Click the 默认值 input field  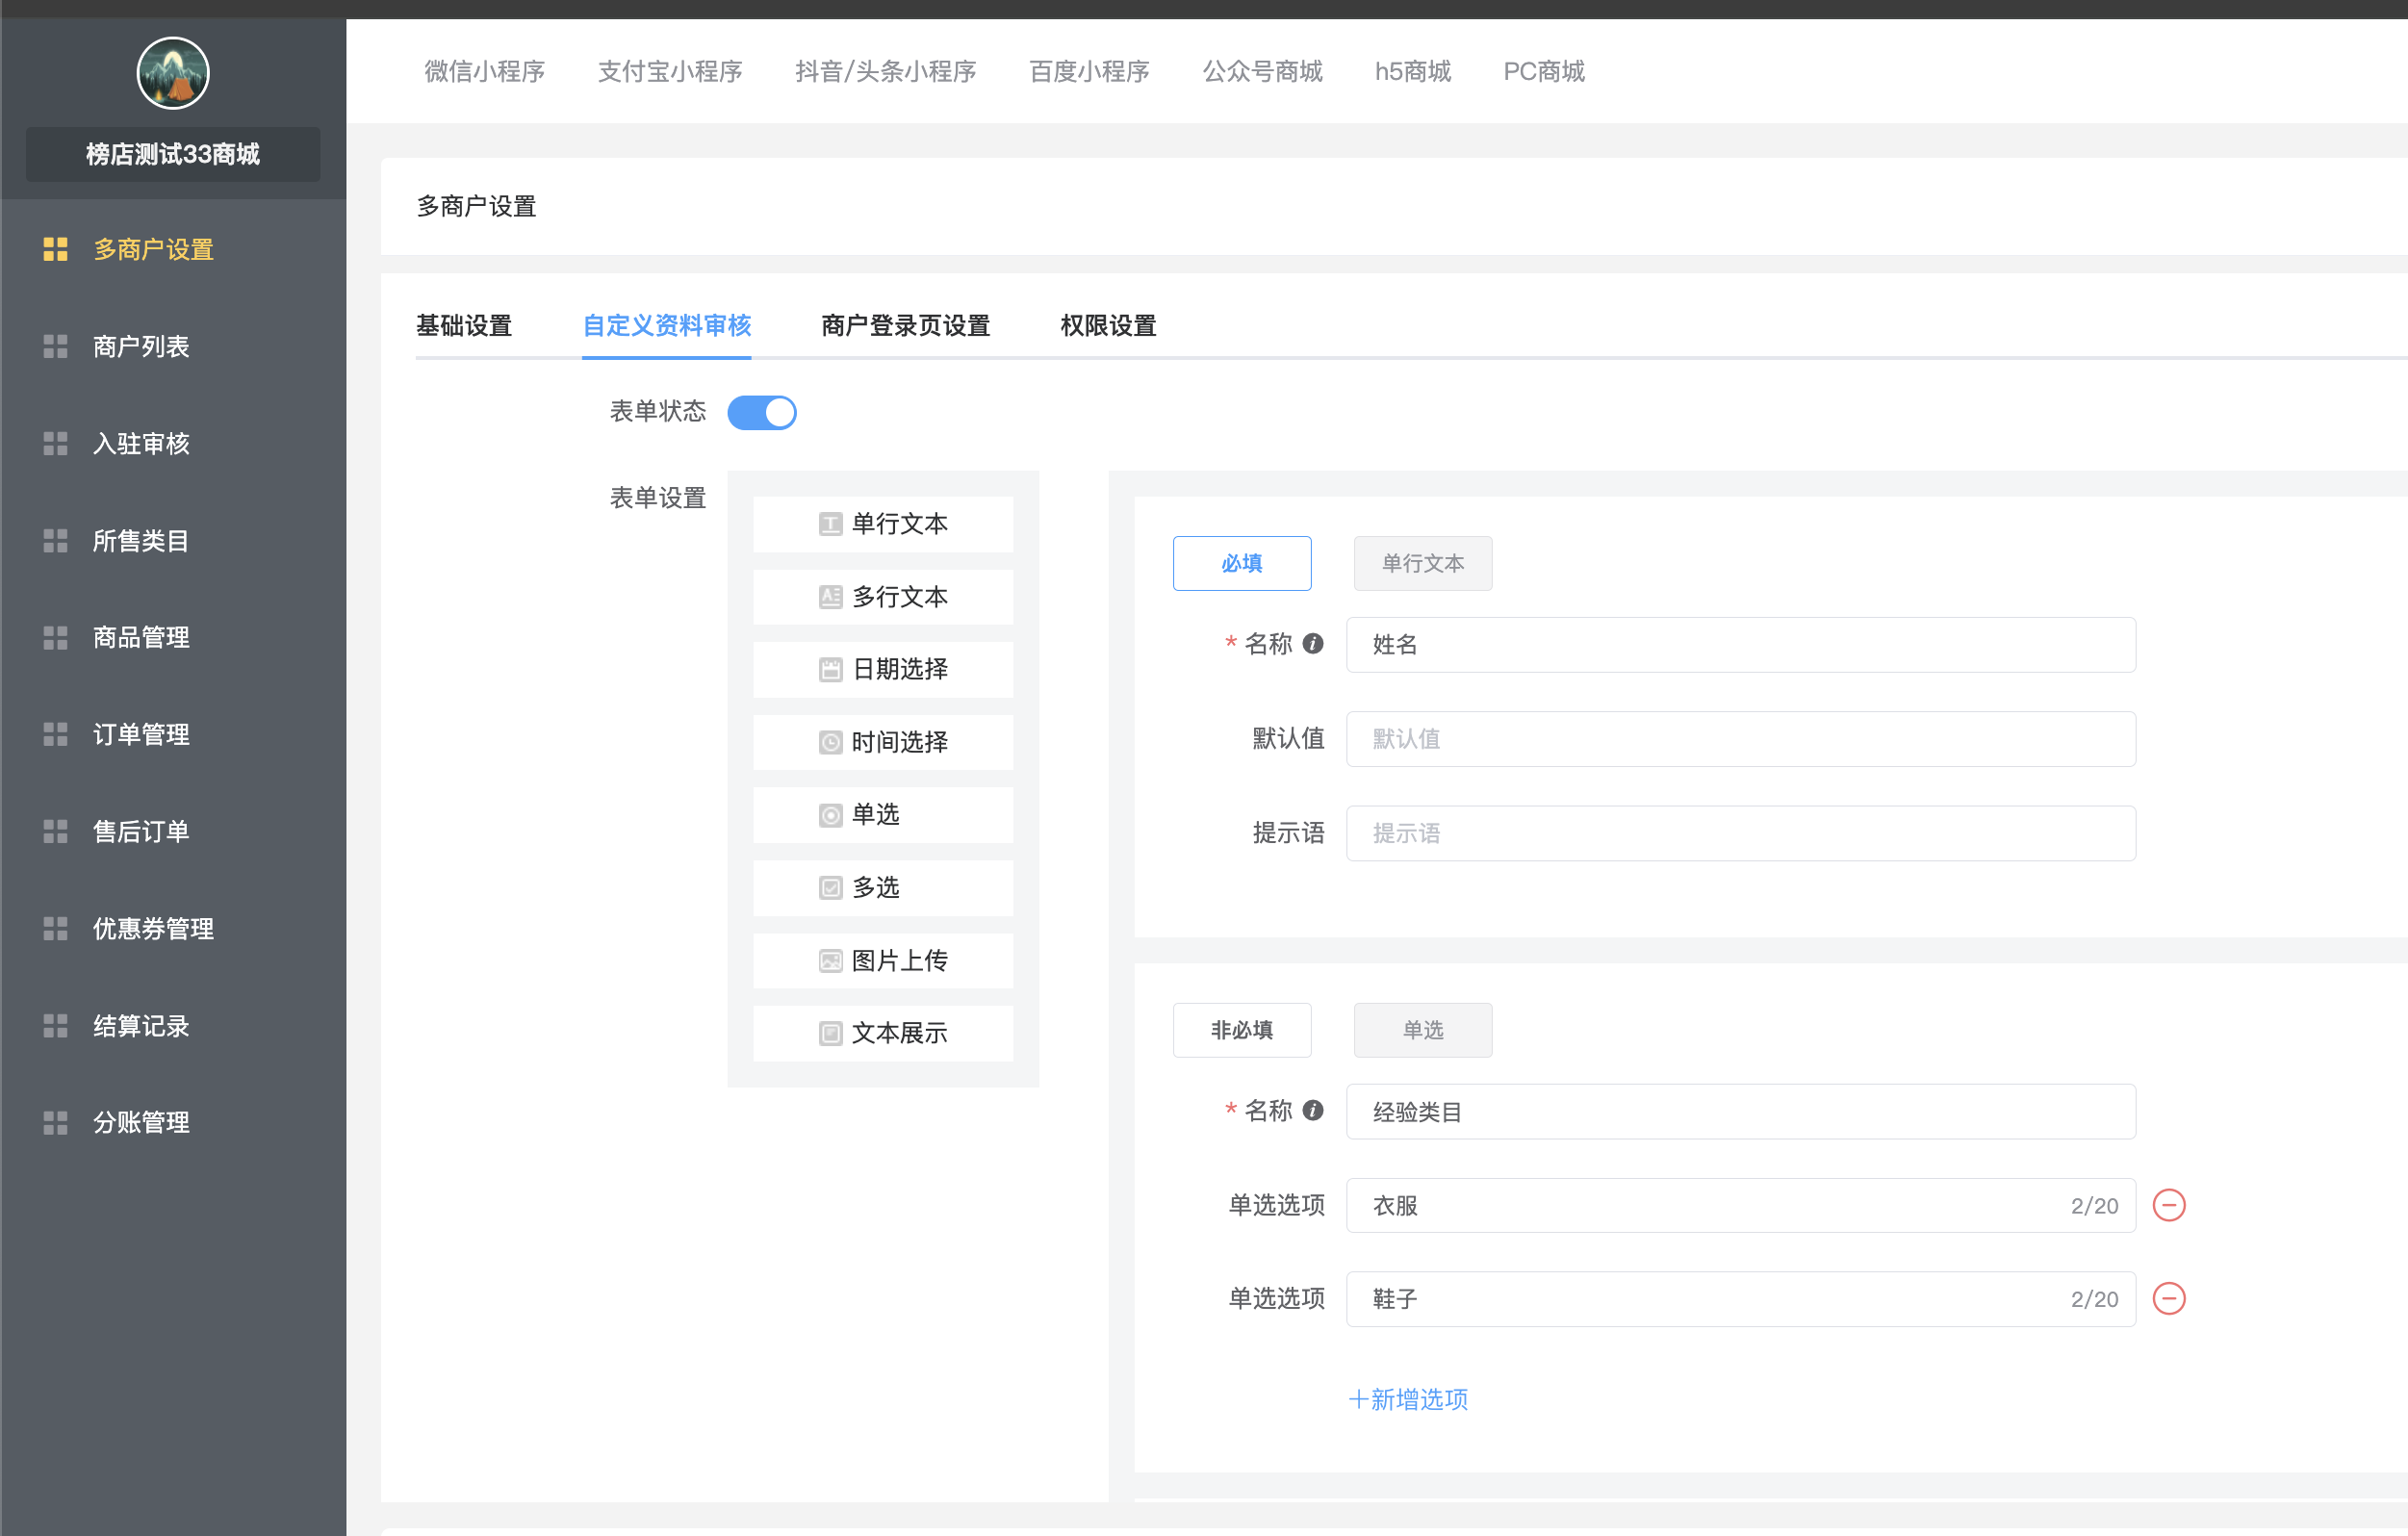tap(1740, 739)
